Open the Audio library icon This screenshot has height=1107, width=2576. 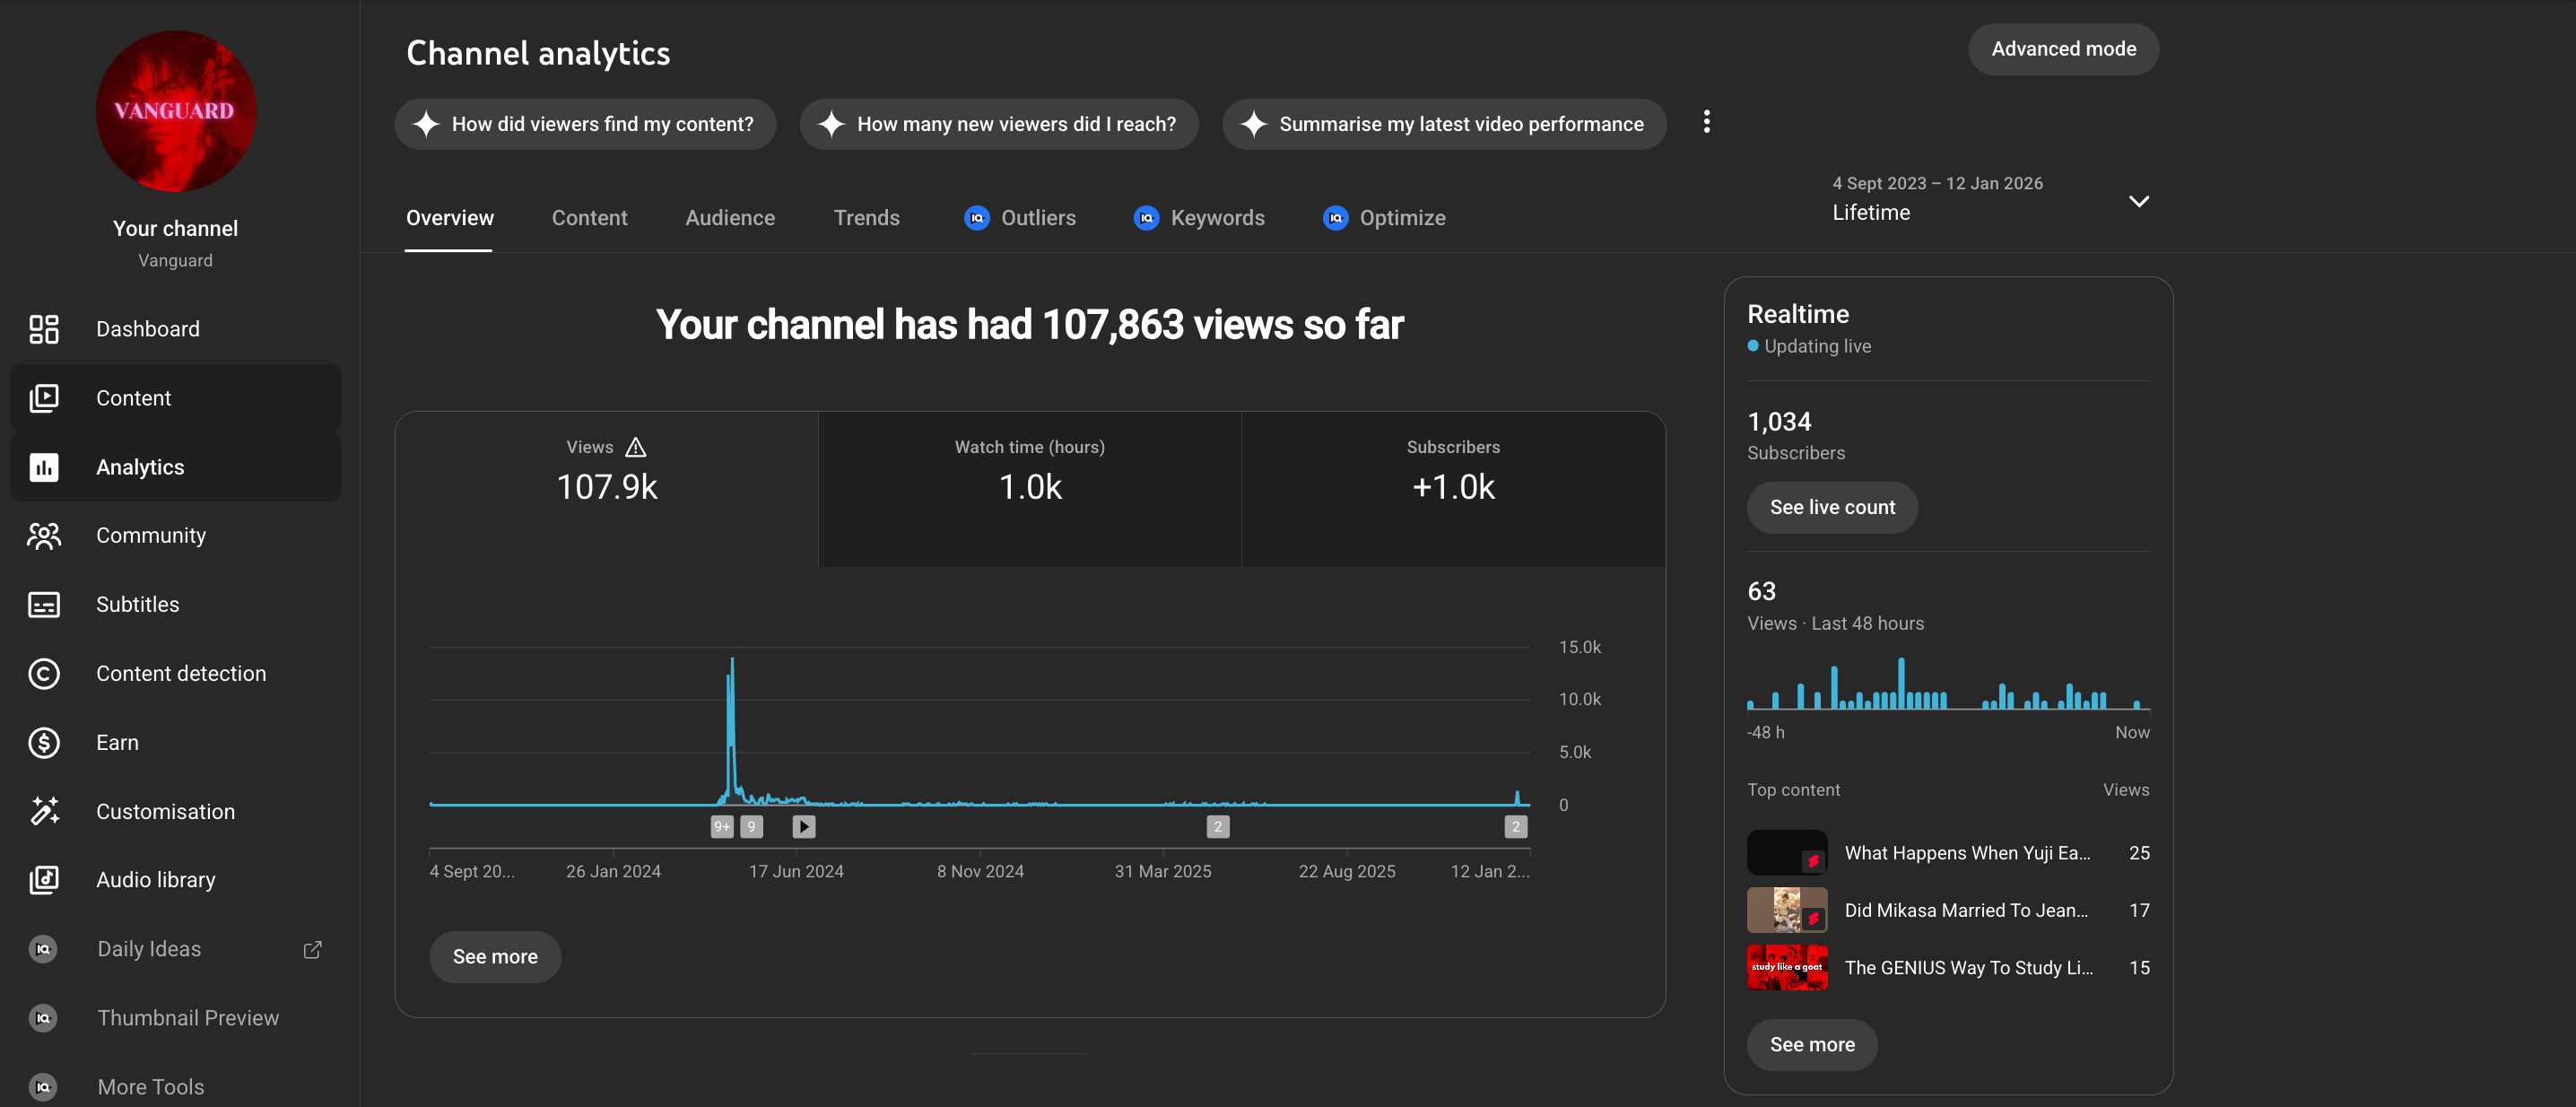[x=43, y=880]
